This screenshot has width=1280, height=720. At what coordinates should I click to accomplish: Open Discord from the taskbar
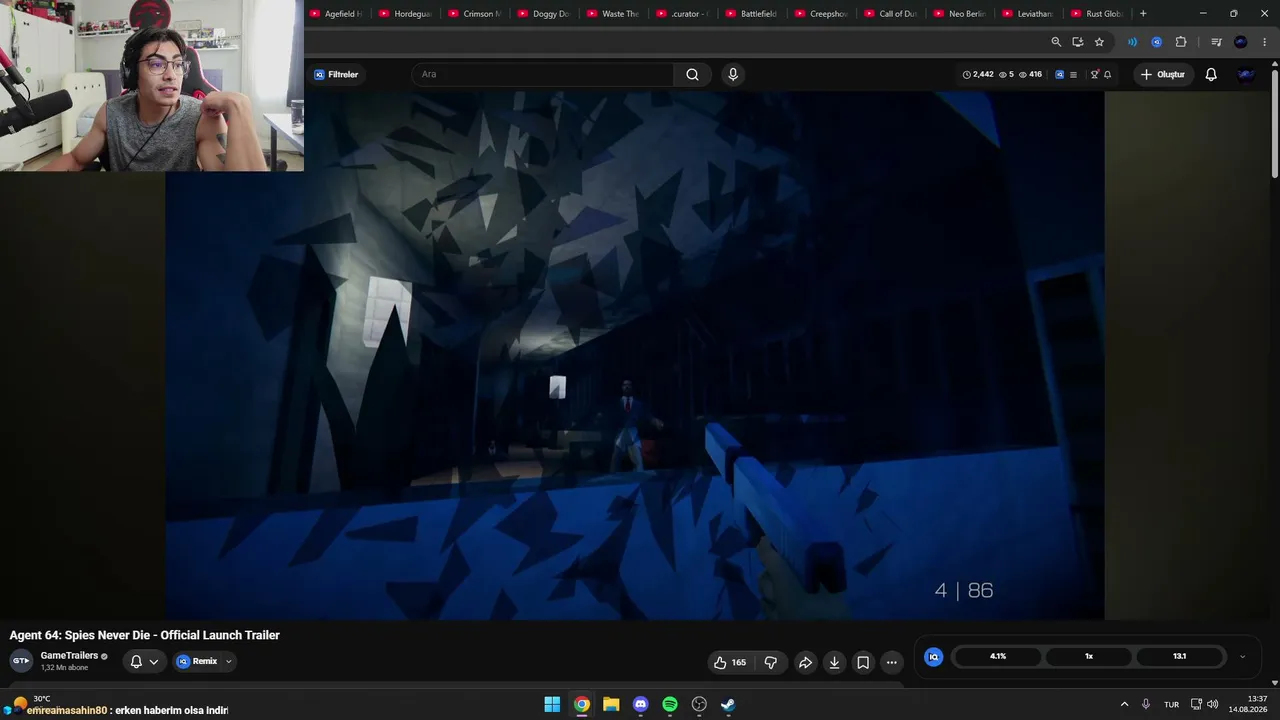pos(640,704)
